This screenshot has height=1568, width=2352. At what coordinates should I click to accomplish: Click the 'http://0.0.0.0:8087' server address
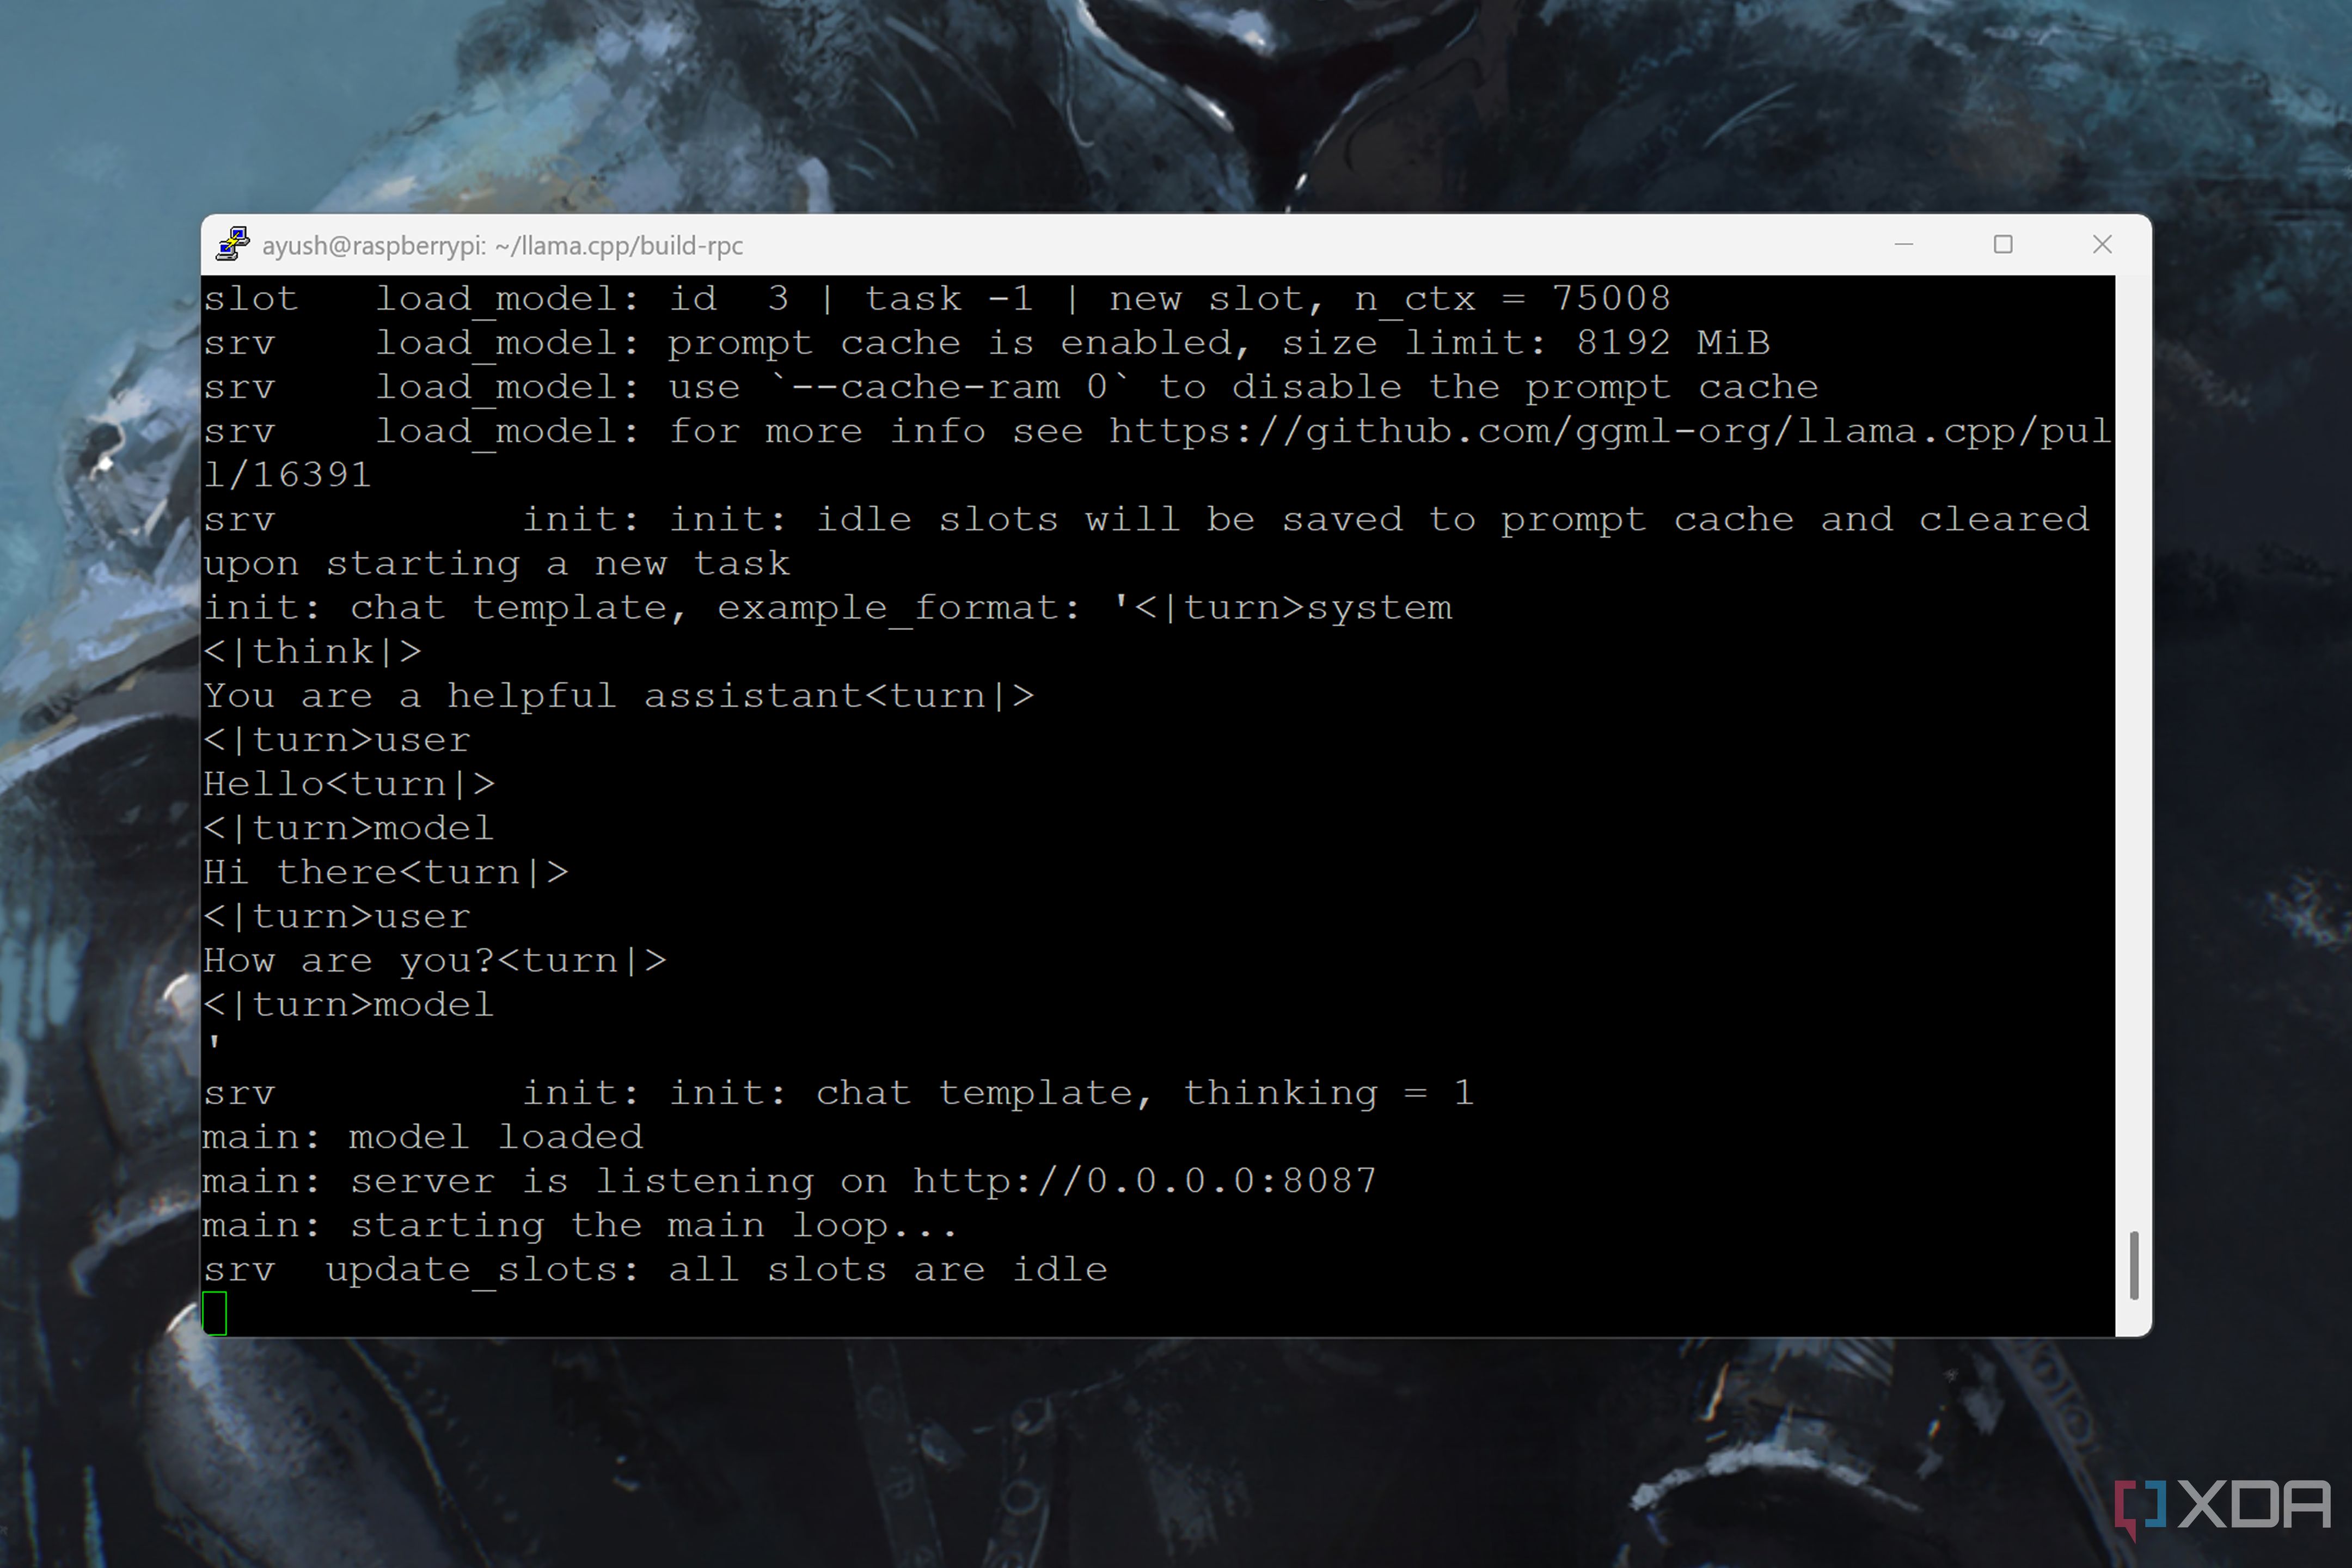coord(1145,1181)
